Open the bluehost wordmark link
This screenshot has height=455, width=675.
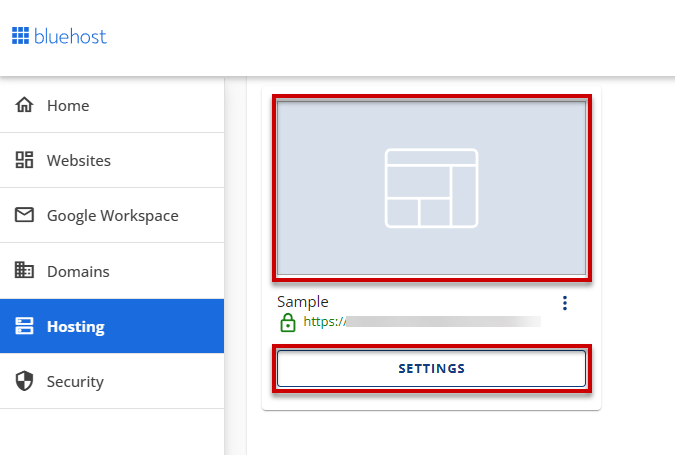point(70,36)
